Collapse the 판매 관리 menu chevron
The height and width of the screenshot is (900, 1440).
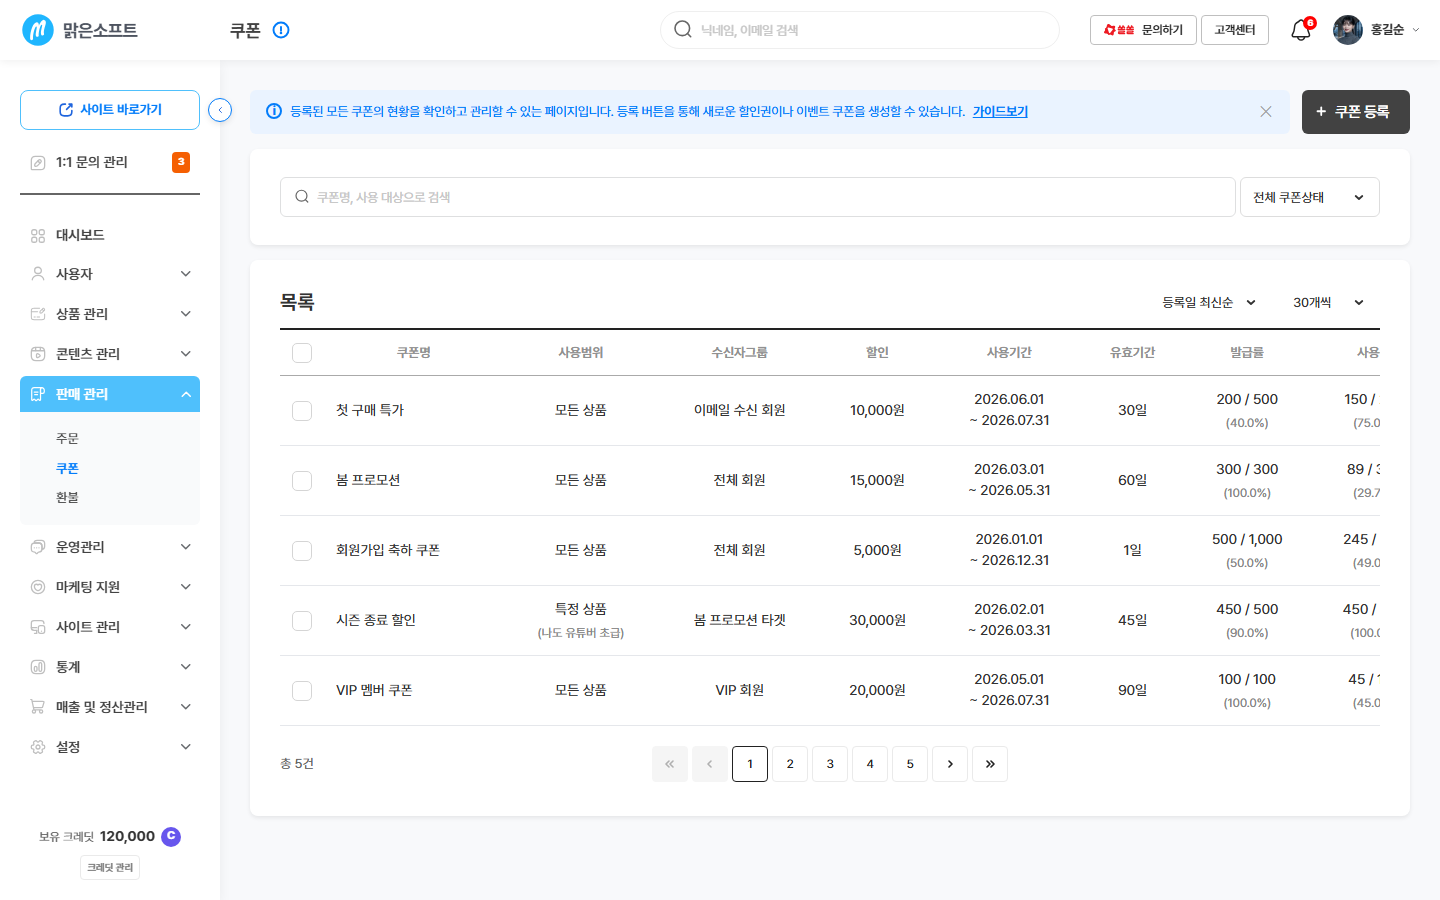click(186, 394)
